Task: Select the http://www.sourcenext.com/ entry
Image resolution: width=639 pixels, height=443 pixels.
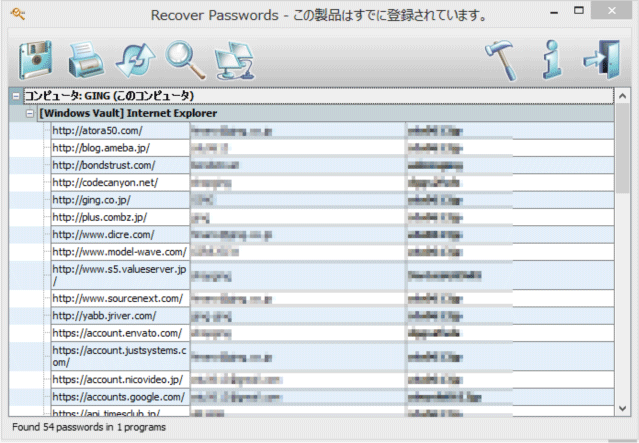Action: point(120,298)
